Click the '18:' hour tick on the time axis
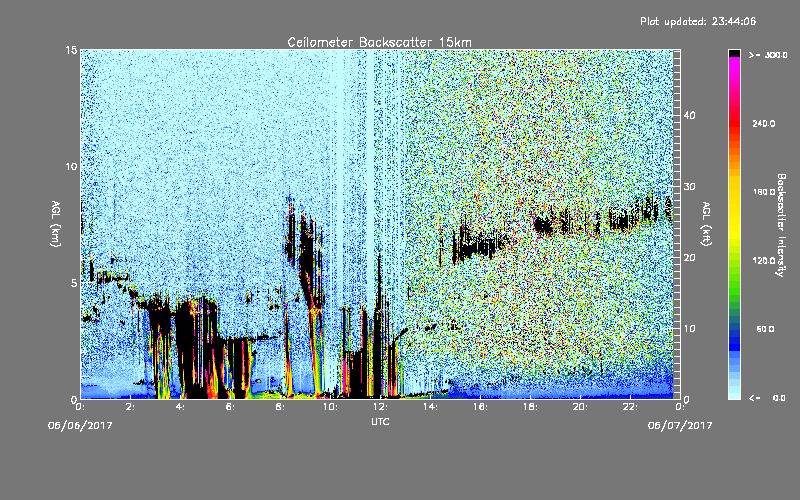 (x=530, y=407)
